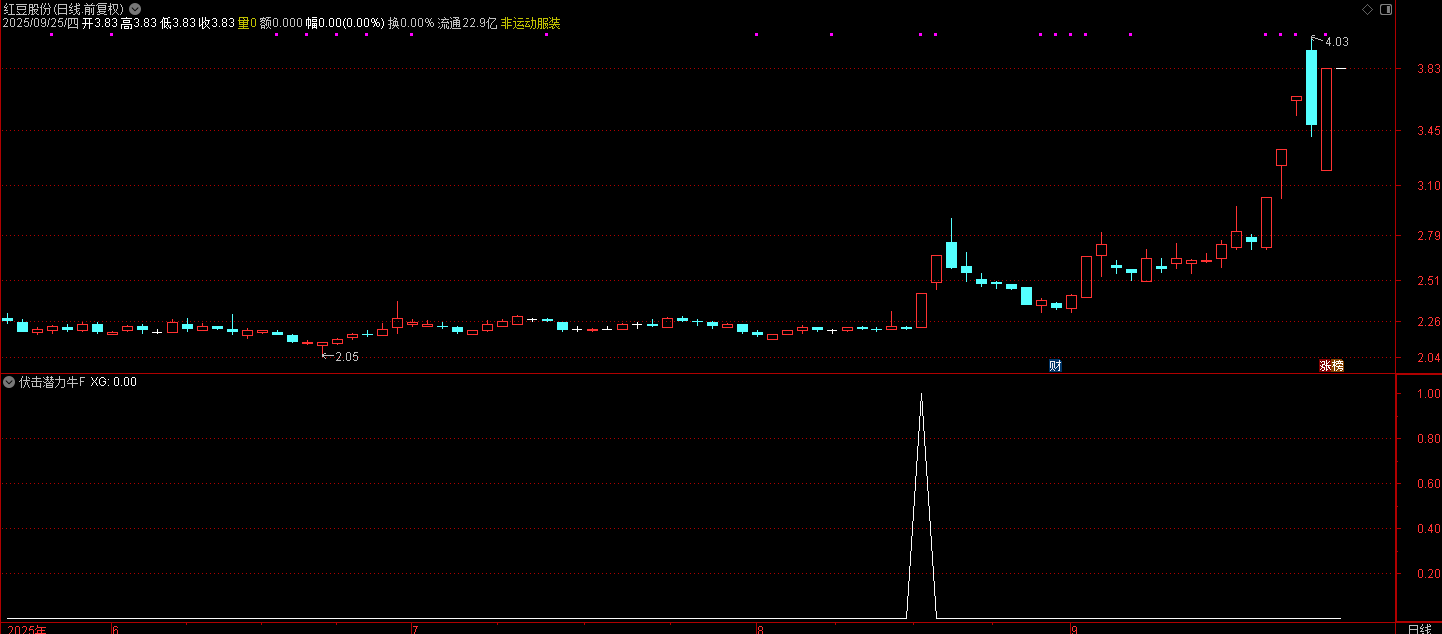Select the tall cyan candle below 4.03

pyautogui.click(x=1311, y=87)
